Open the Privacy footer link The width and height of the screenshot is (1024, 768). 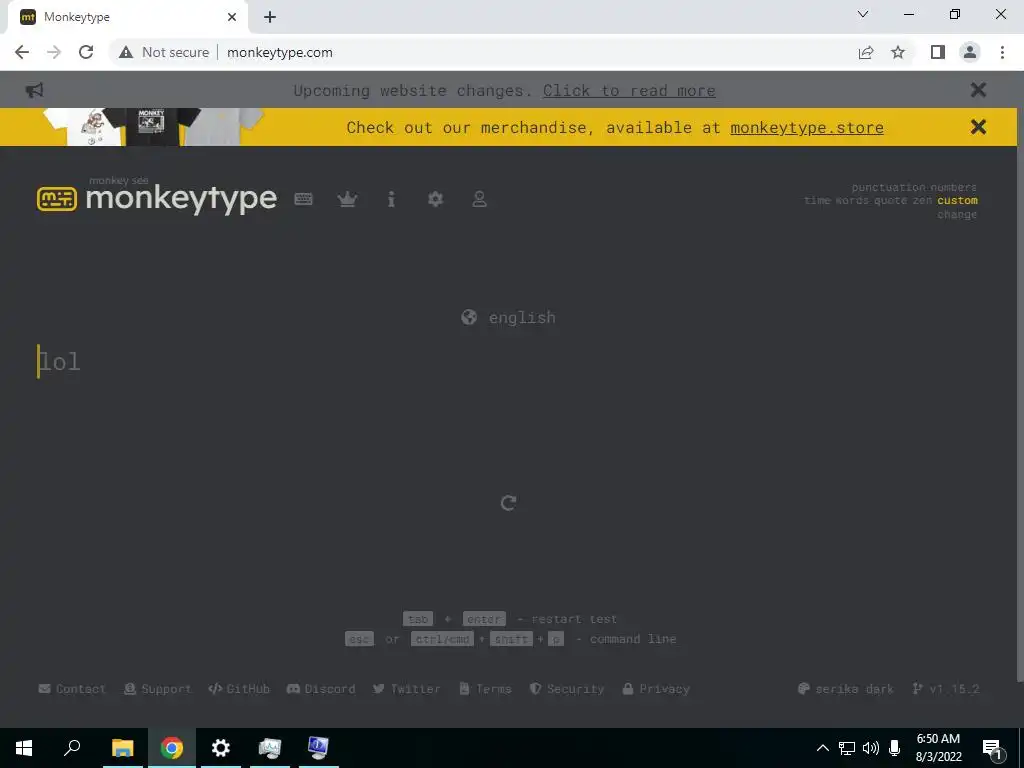pos(656,689)
